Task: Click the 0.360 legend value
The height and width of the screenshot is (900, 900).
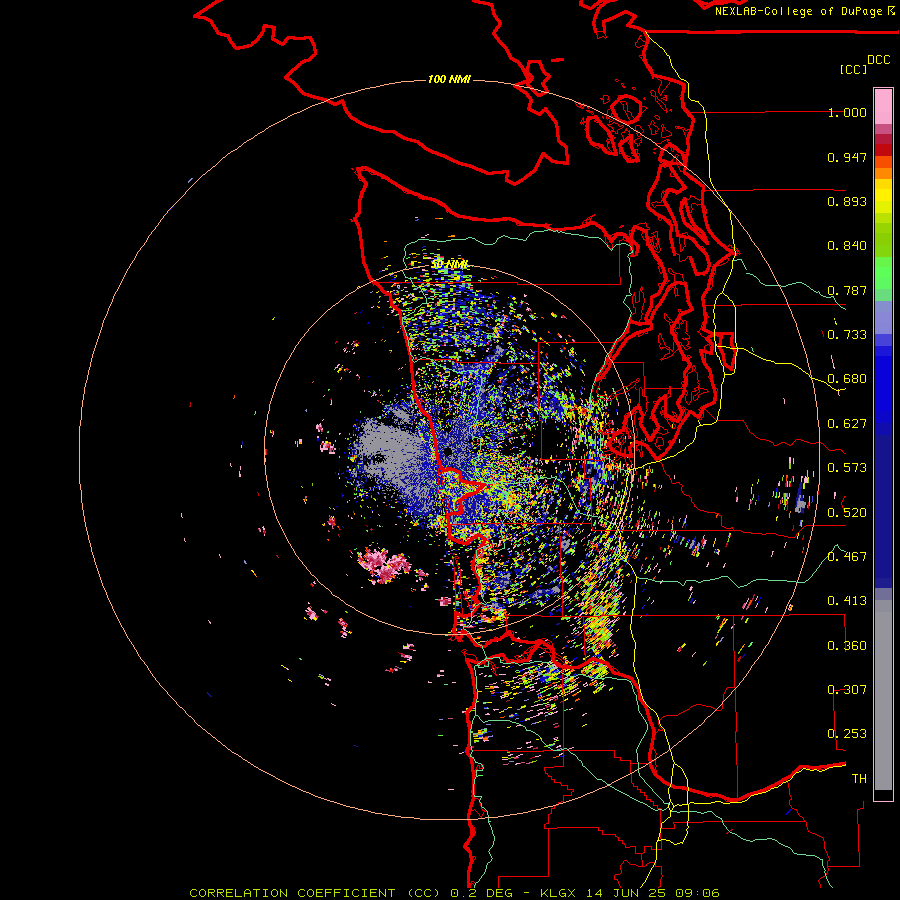Action: coord(847,645)
